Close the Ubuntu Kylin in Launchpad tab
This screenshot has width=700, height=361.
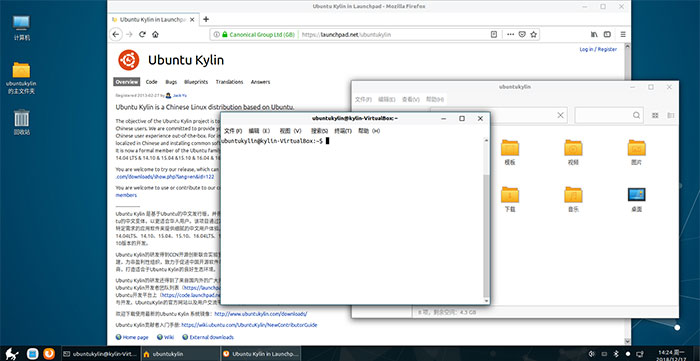[192, 20]
